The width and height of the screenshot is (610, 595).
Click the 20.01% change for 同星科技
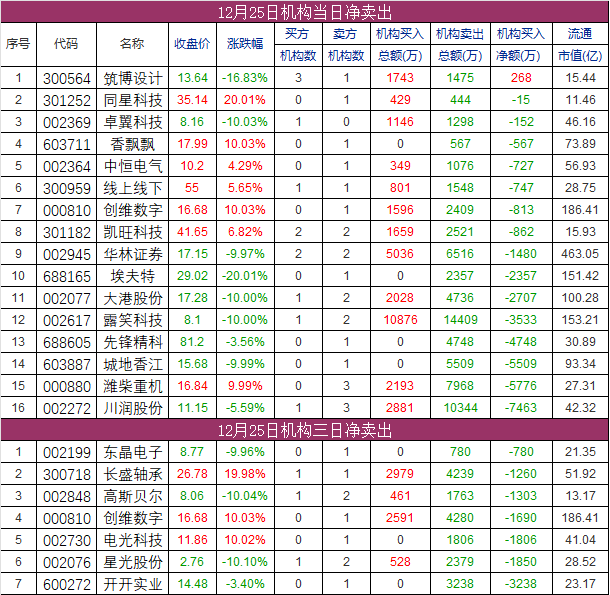[x=245, y=100]
